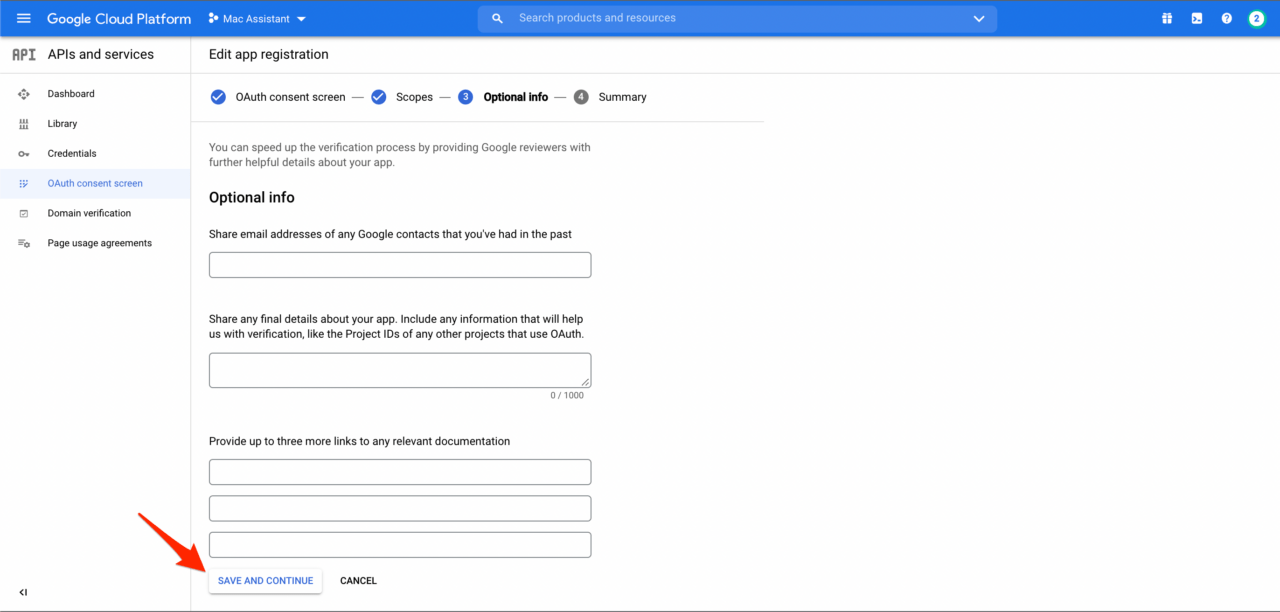Click the Dashboard sidebar icon

pos(24,94)
